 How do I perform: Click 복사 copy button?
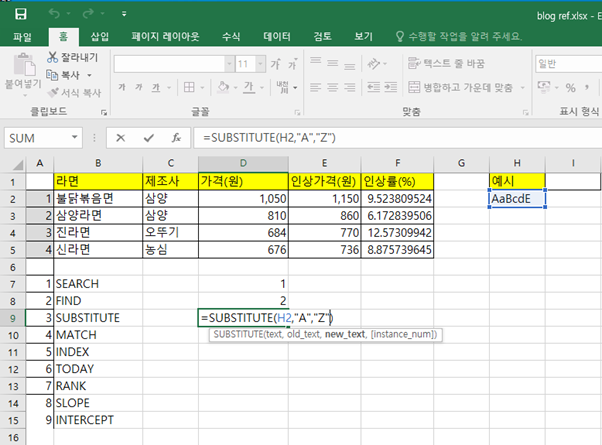pos(63,75)
